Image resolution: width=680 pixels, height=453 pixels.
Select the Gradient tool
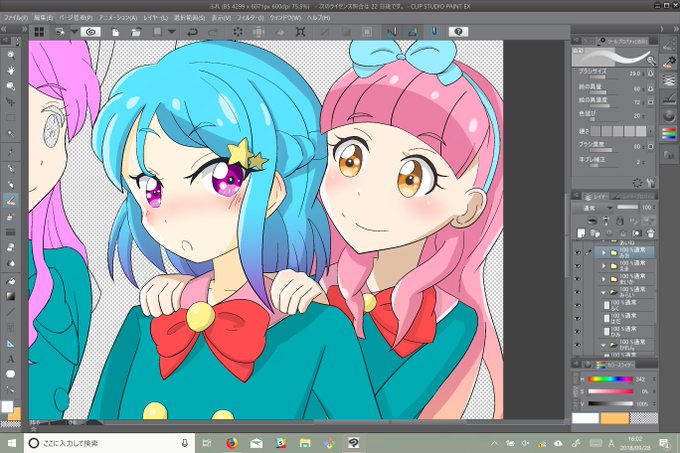tap(10, 297)
